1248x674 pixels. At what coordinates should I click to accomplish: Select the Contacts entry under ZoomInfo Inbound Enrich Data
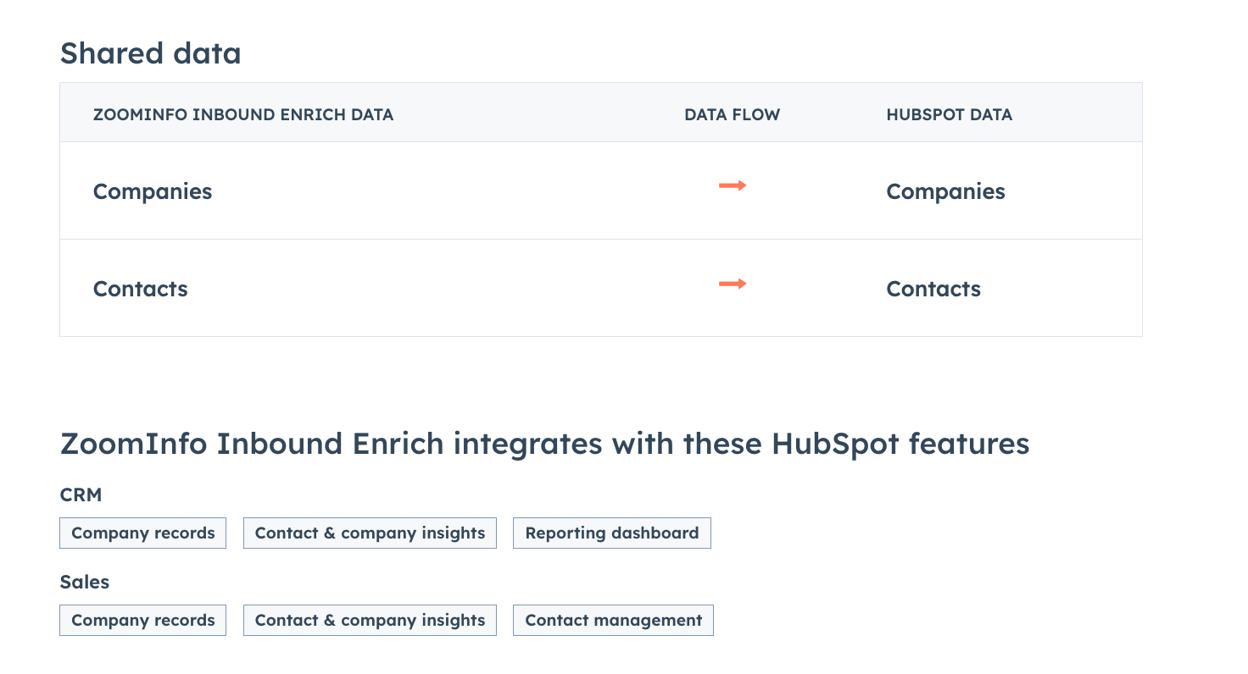point(140,289)
